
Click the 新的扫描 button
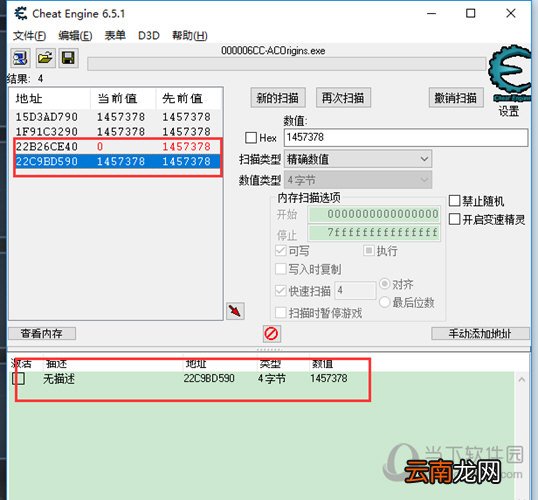click(278, 98)
